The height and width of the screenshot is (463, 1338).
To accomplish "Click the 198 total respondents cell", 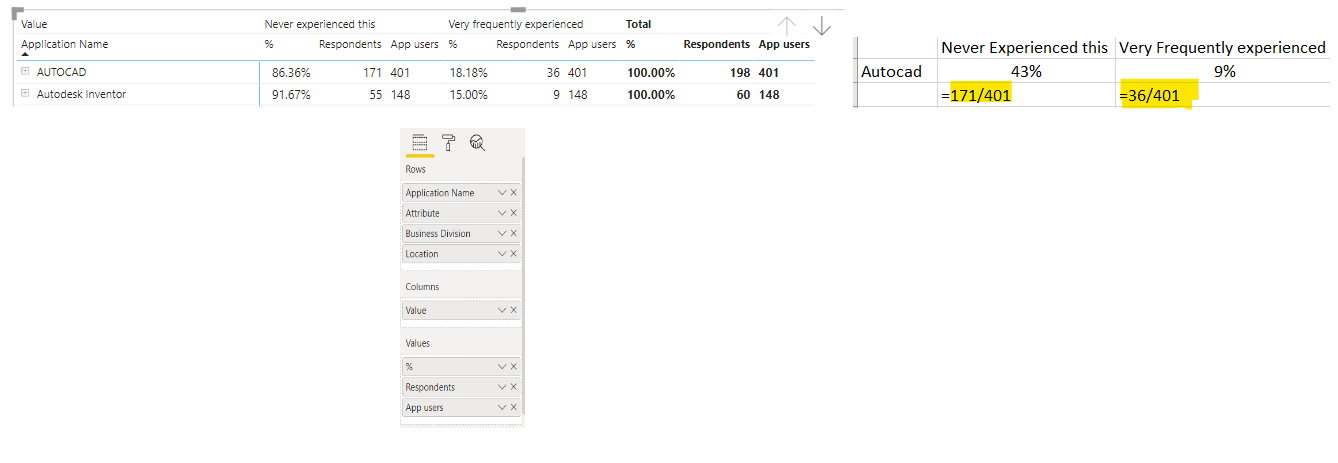I will coord(739,72).
